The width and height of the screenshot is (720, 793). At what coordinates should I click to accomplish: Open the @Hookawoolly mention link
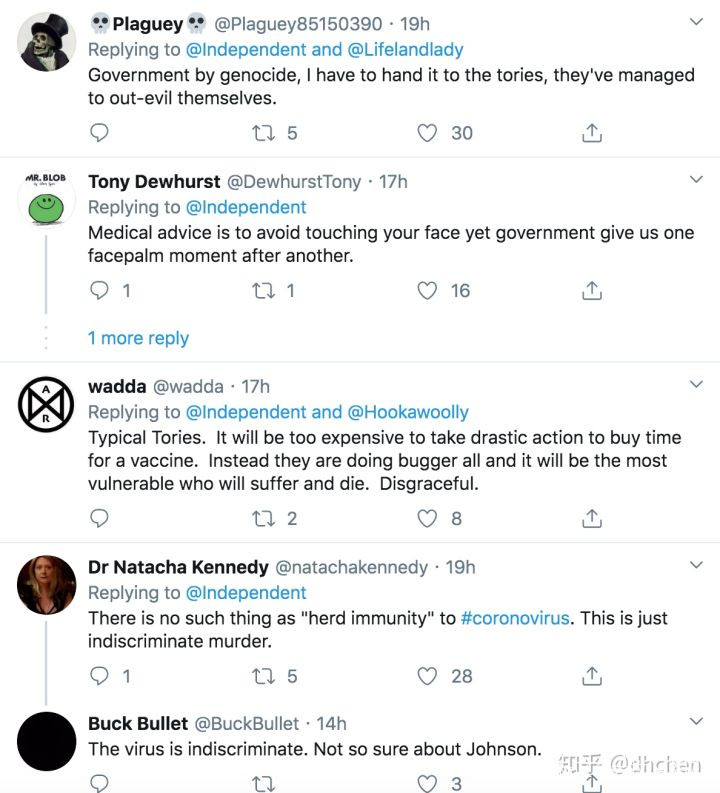tap(407, 412)
